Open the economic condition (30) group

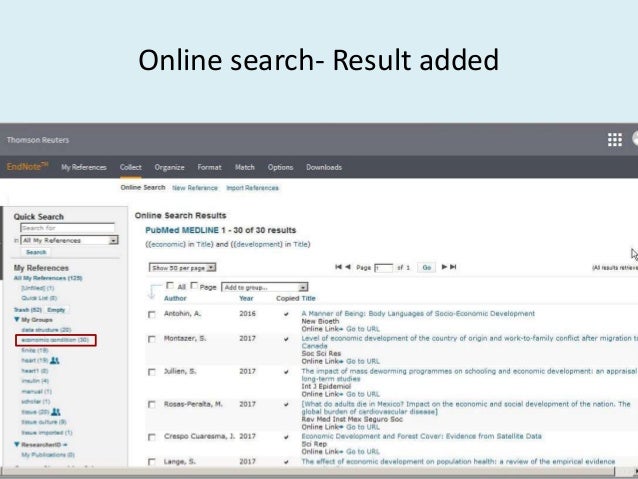click(55, 340)
